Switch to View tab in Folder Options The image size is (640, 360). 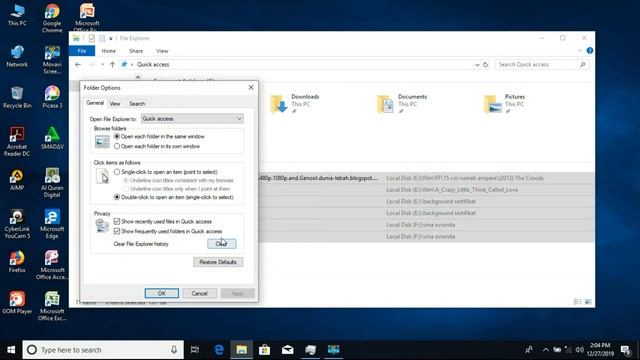[x=115, y=104]
